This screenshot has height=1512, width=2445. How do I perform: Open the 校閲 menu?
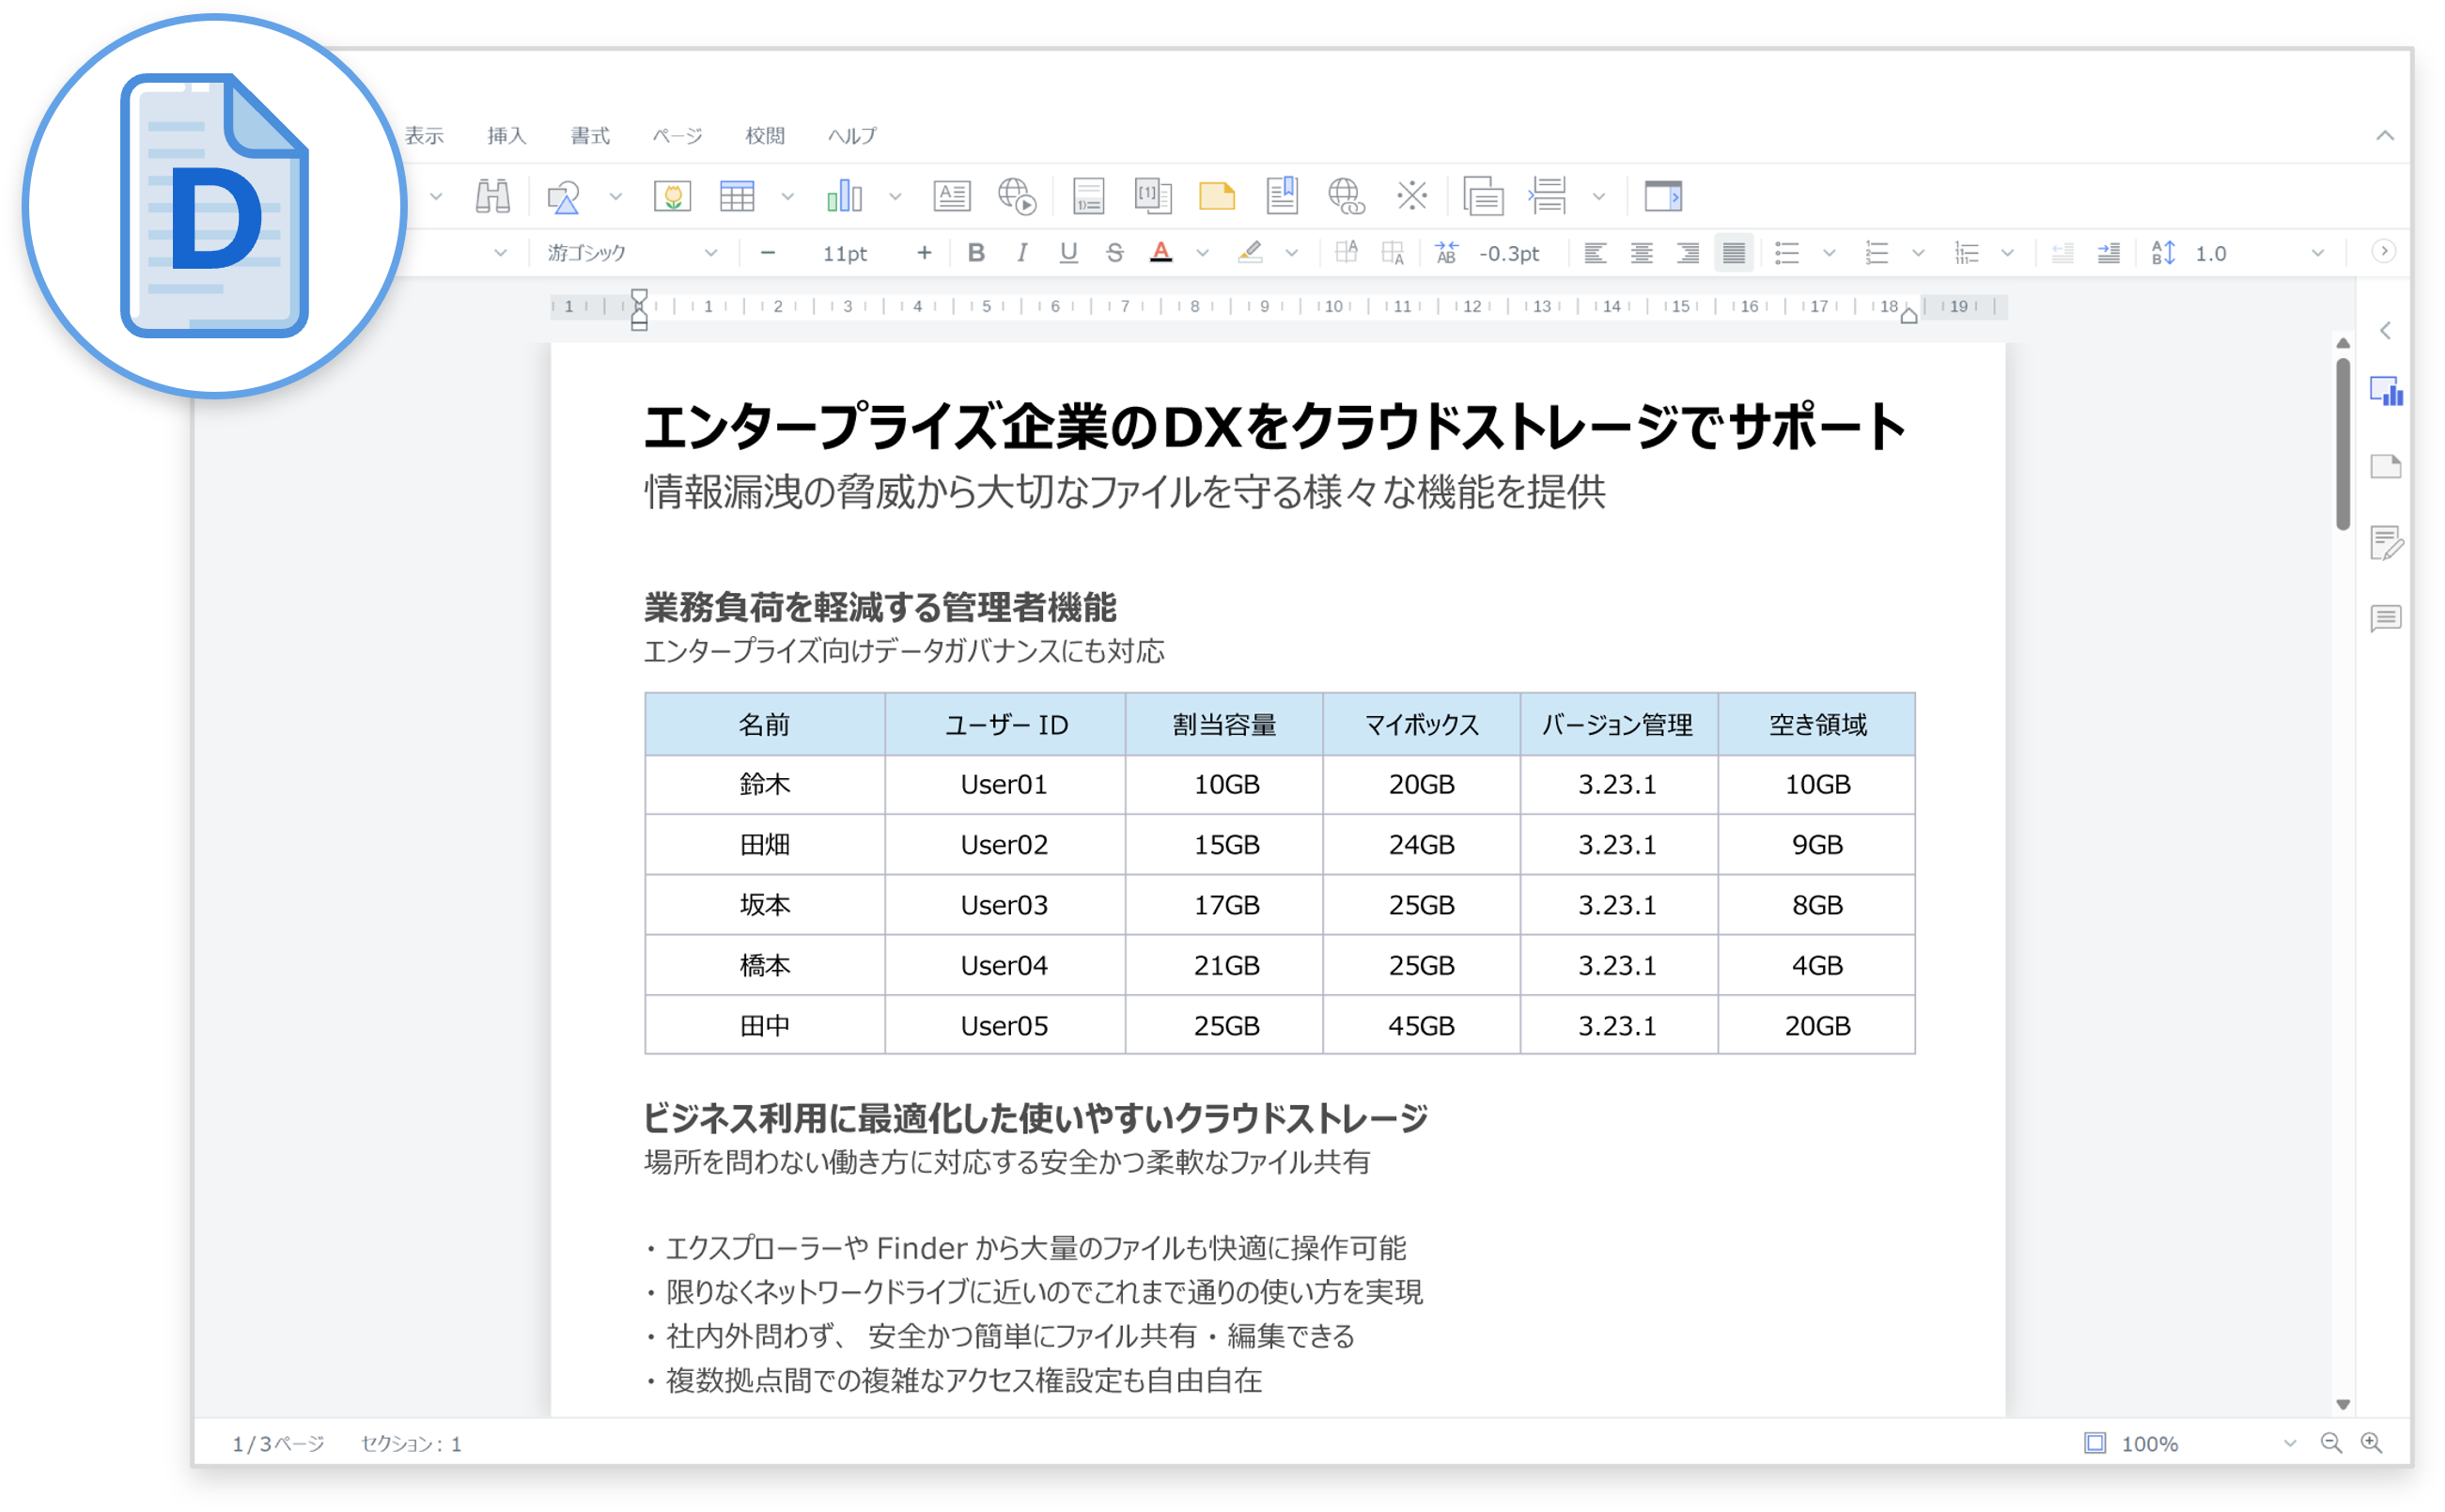point(764,135)
